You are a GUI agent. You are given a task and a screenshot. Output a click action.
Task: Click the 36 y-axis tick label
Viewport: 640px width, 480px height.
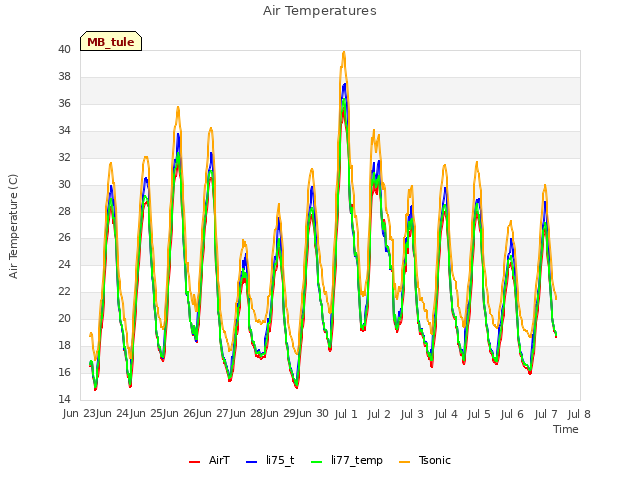tap(64, 103)
